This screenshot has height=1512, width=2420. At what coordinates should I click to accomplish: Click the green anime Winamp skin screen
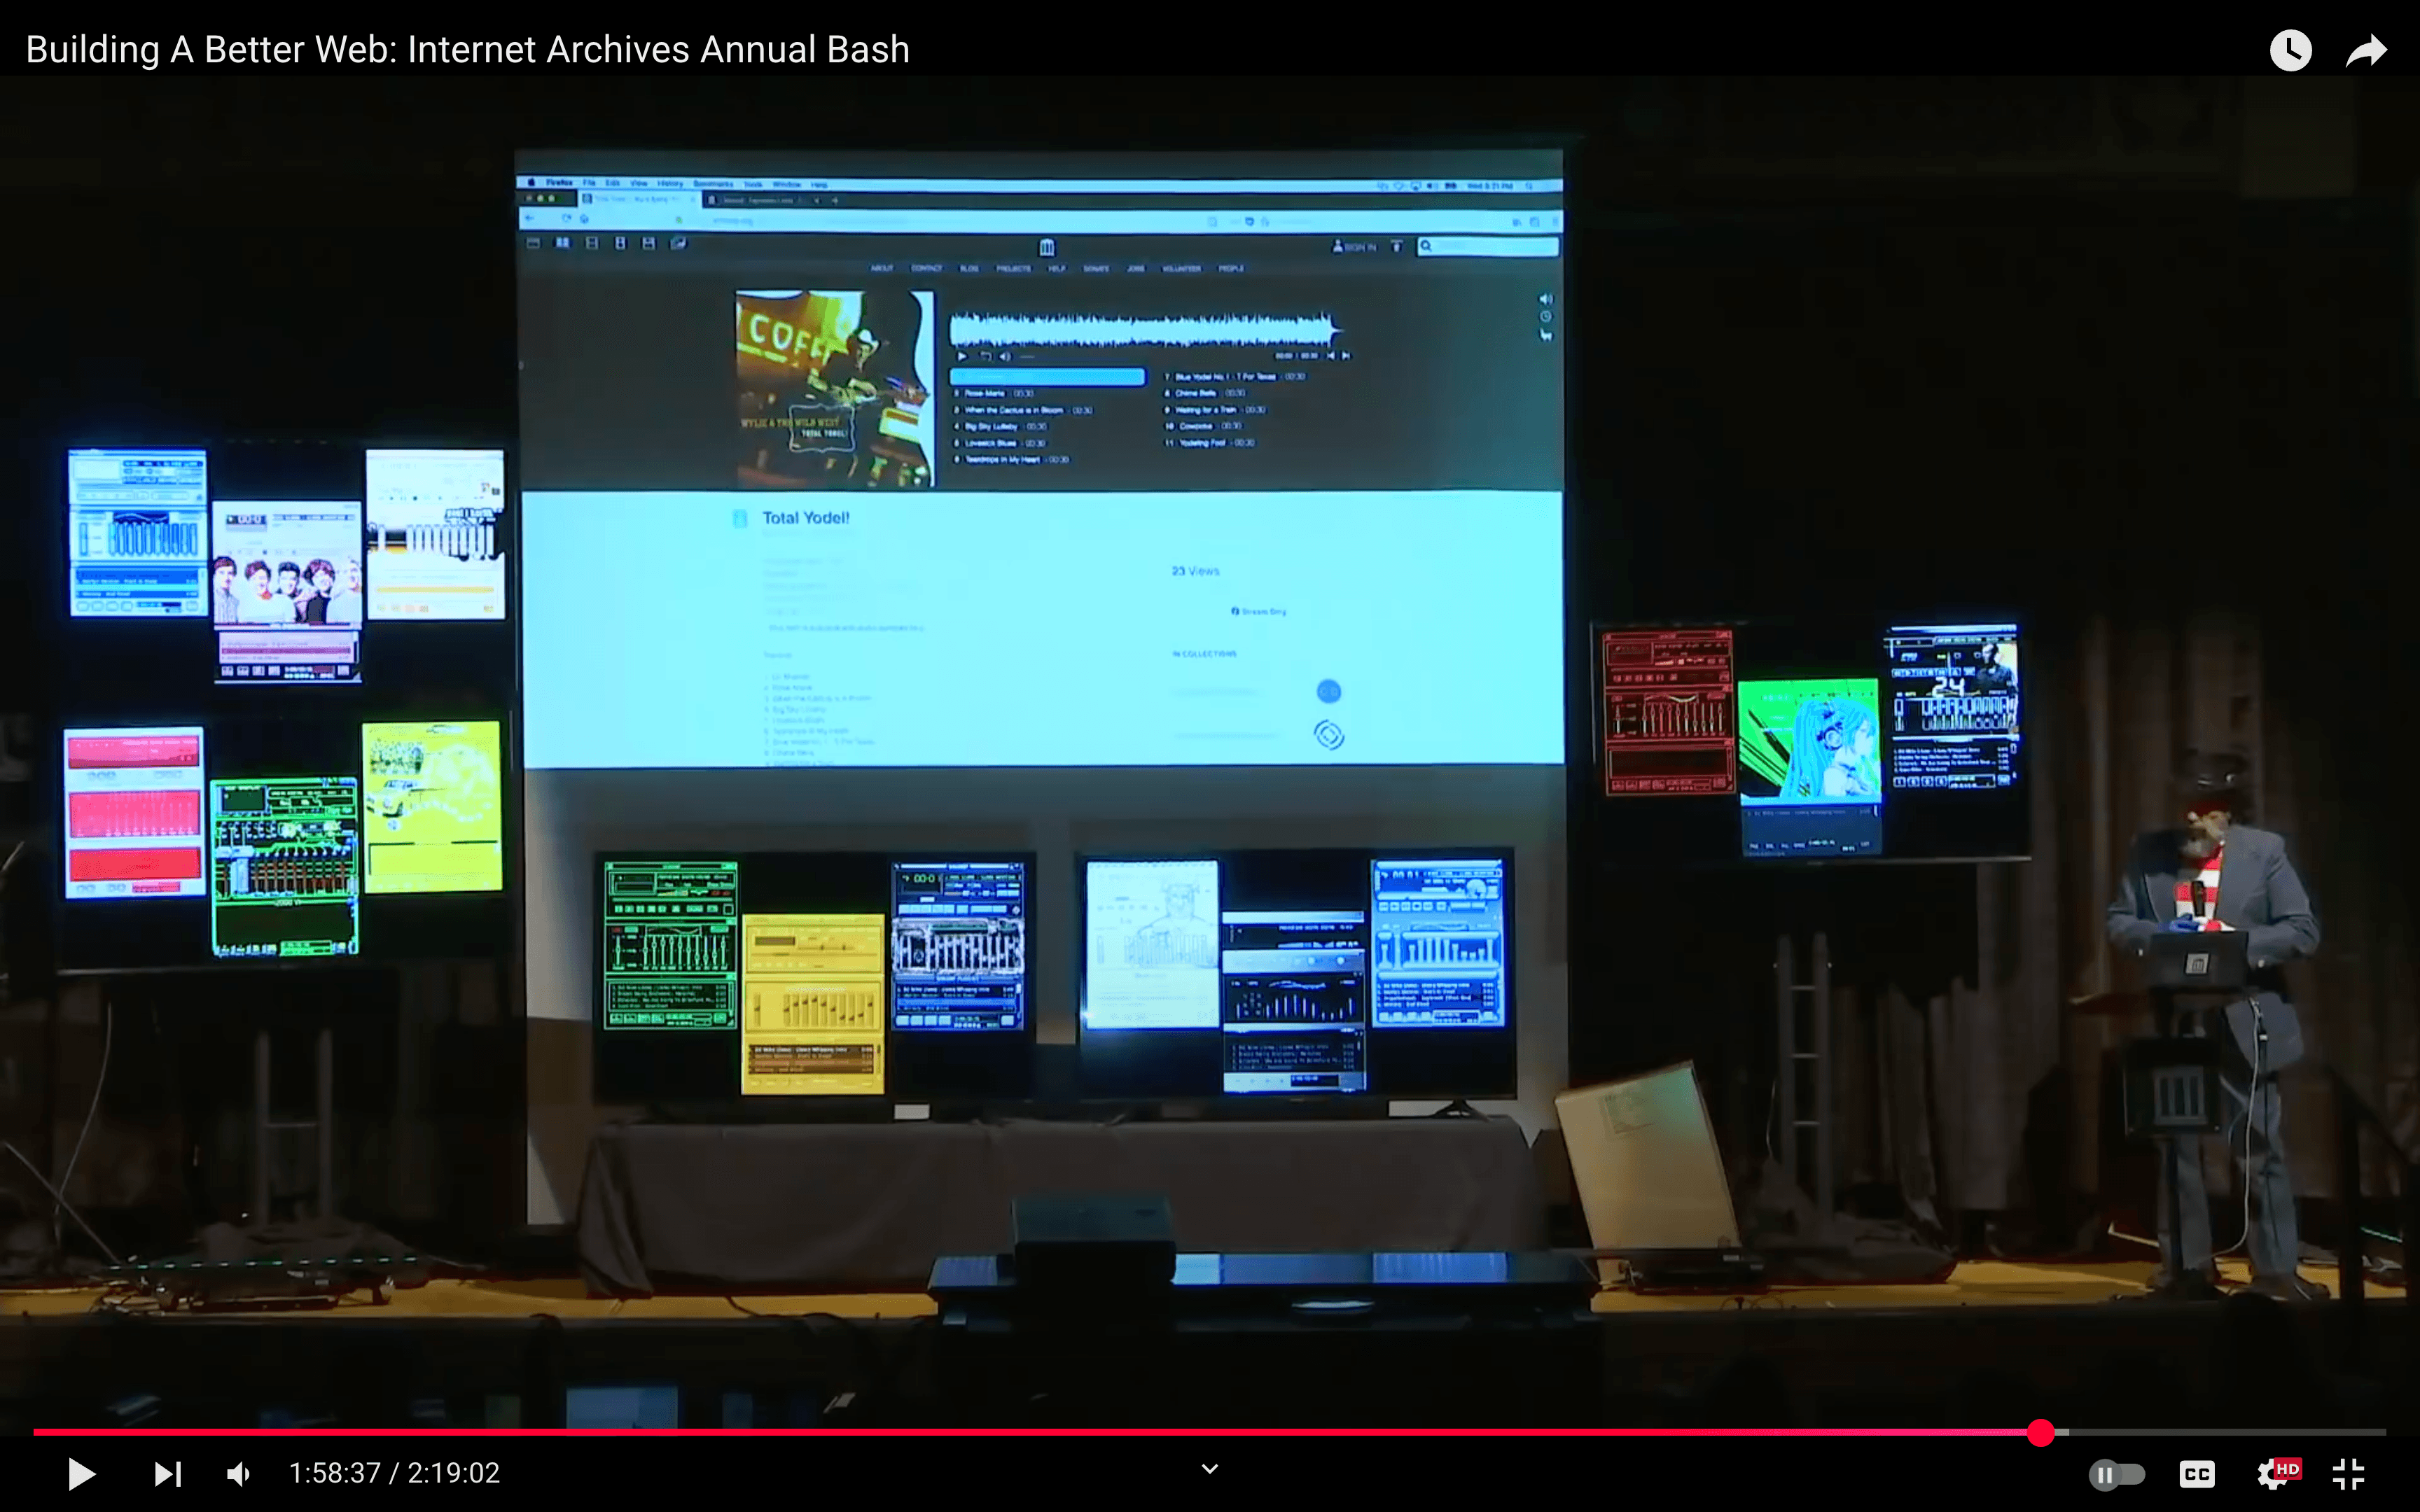tap(1808, 740)
